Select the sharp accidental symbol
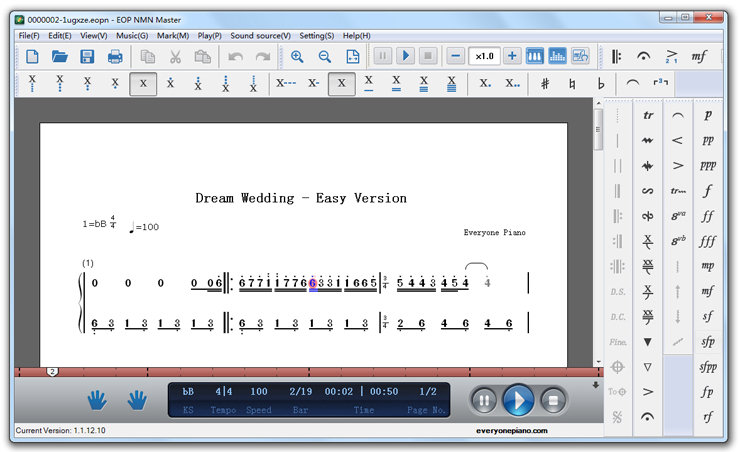This screenshot has width=740, height=452. pyautogui.click(x=545, y=84)
